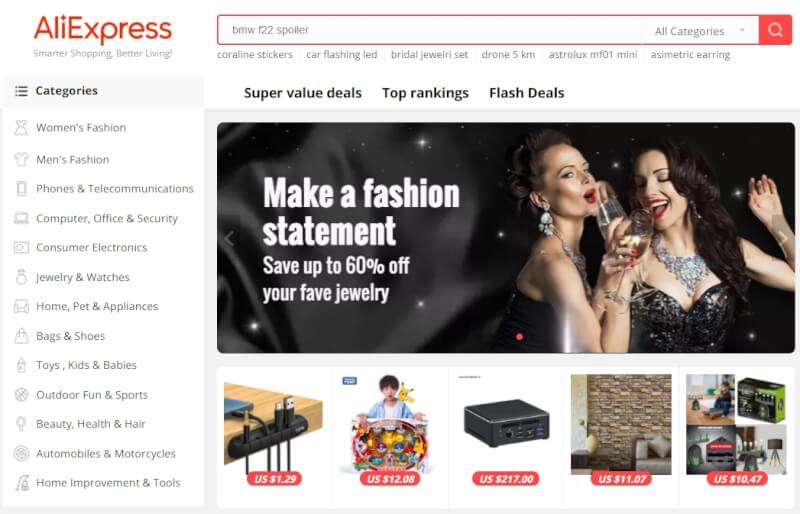This screenshot has height=514, width=800.
Task: Open the Bags & Shoes bag icon
Action: [21, 336]
